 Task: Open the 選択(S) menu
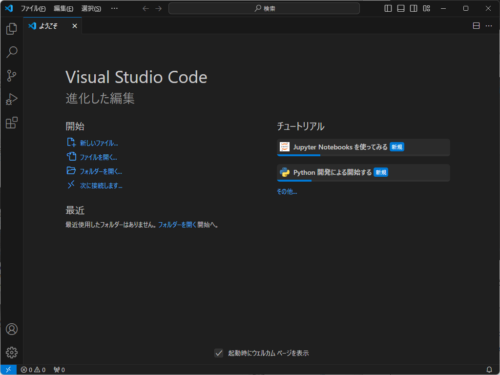[x=91, y=8]
